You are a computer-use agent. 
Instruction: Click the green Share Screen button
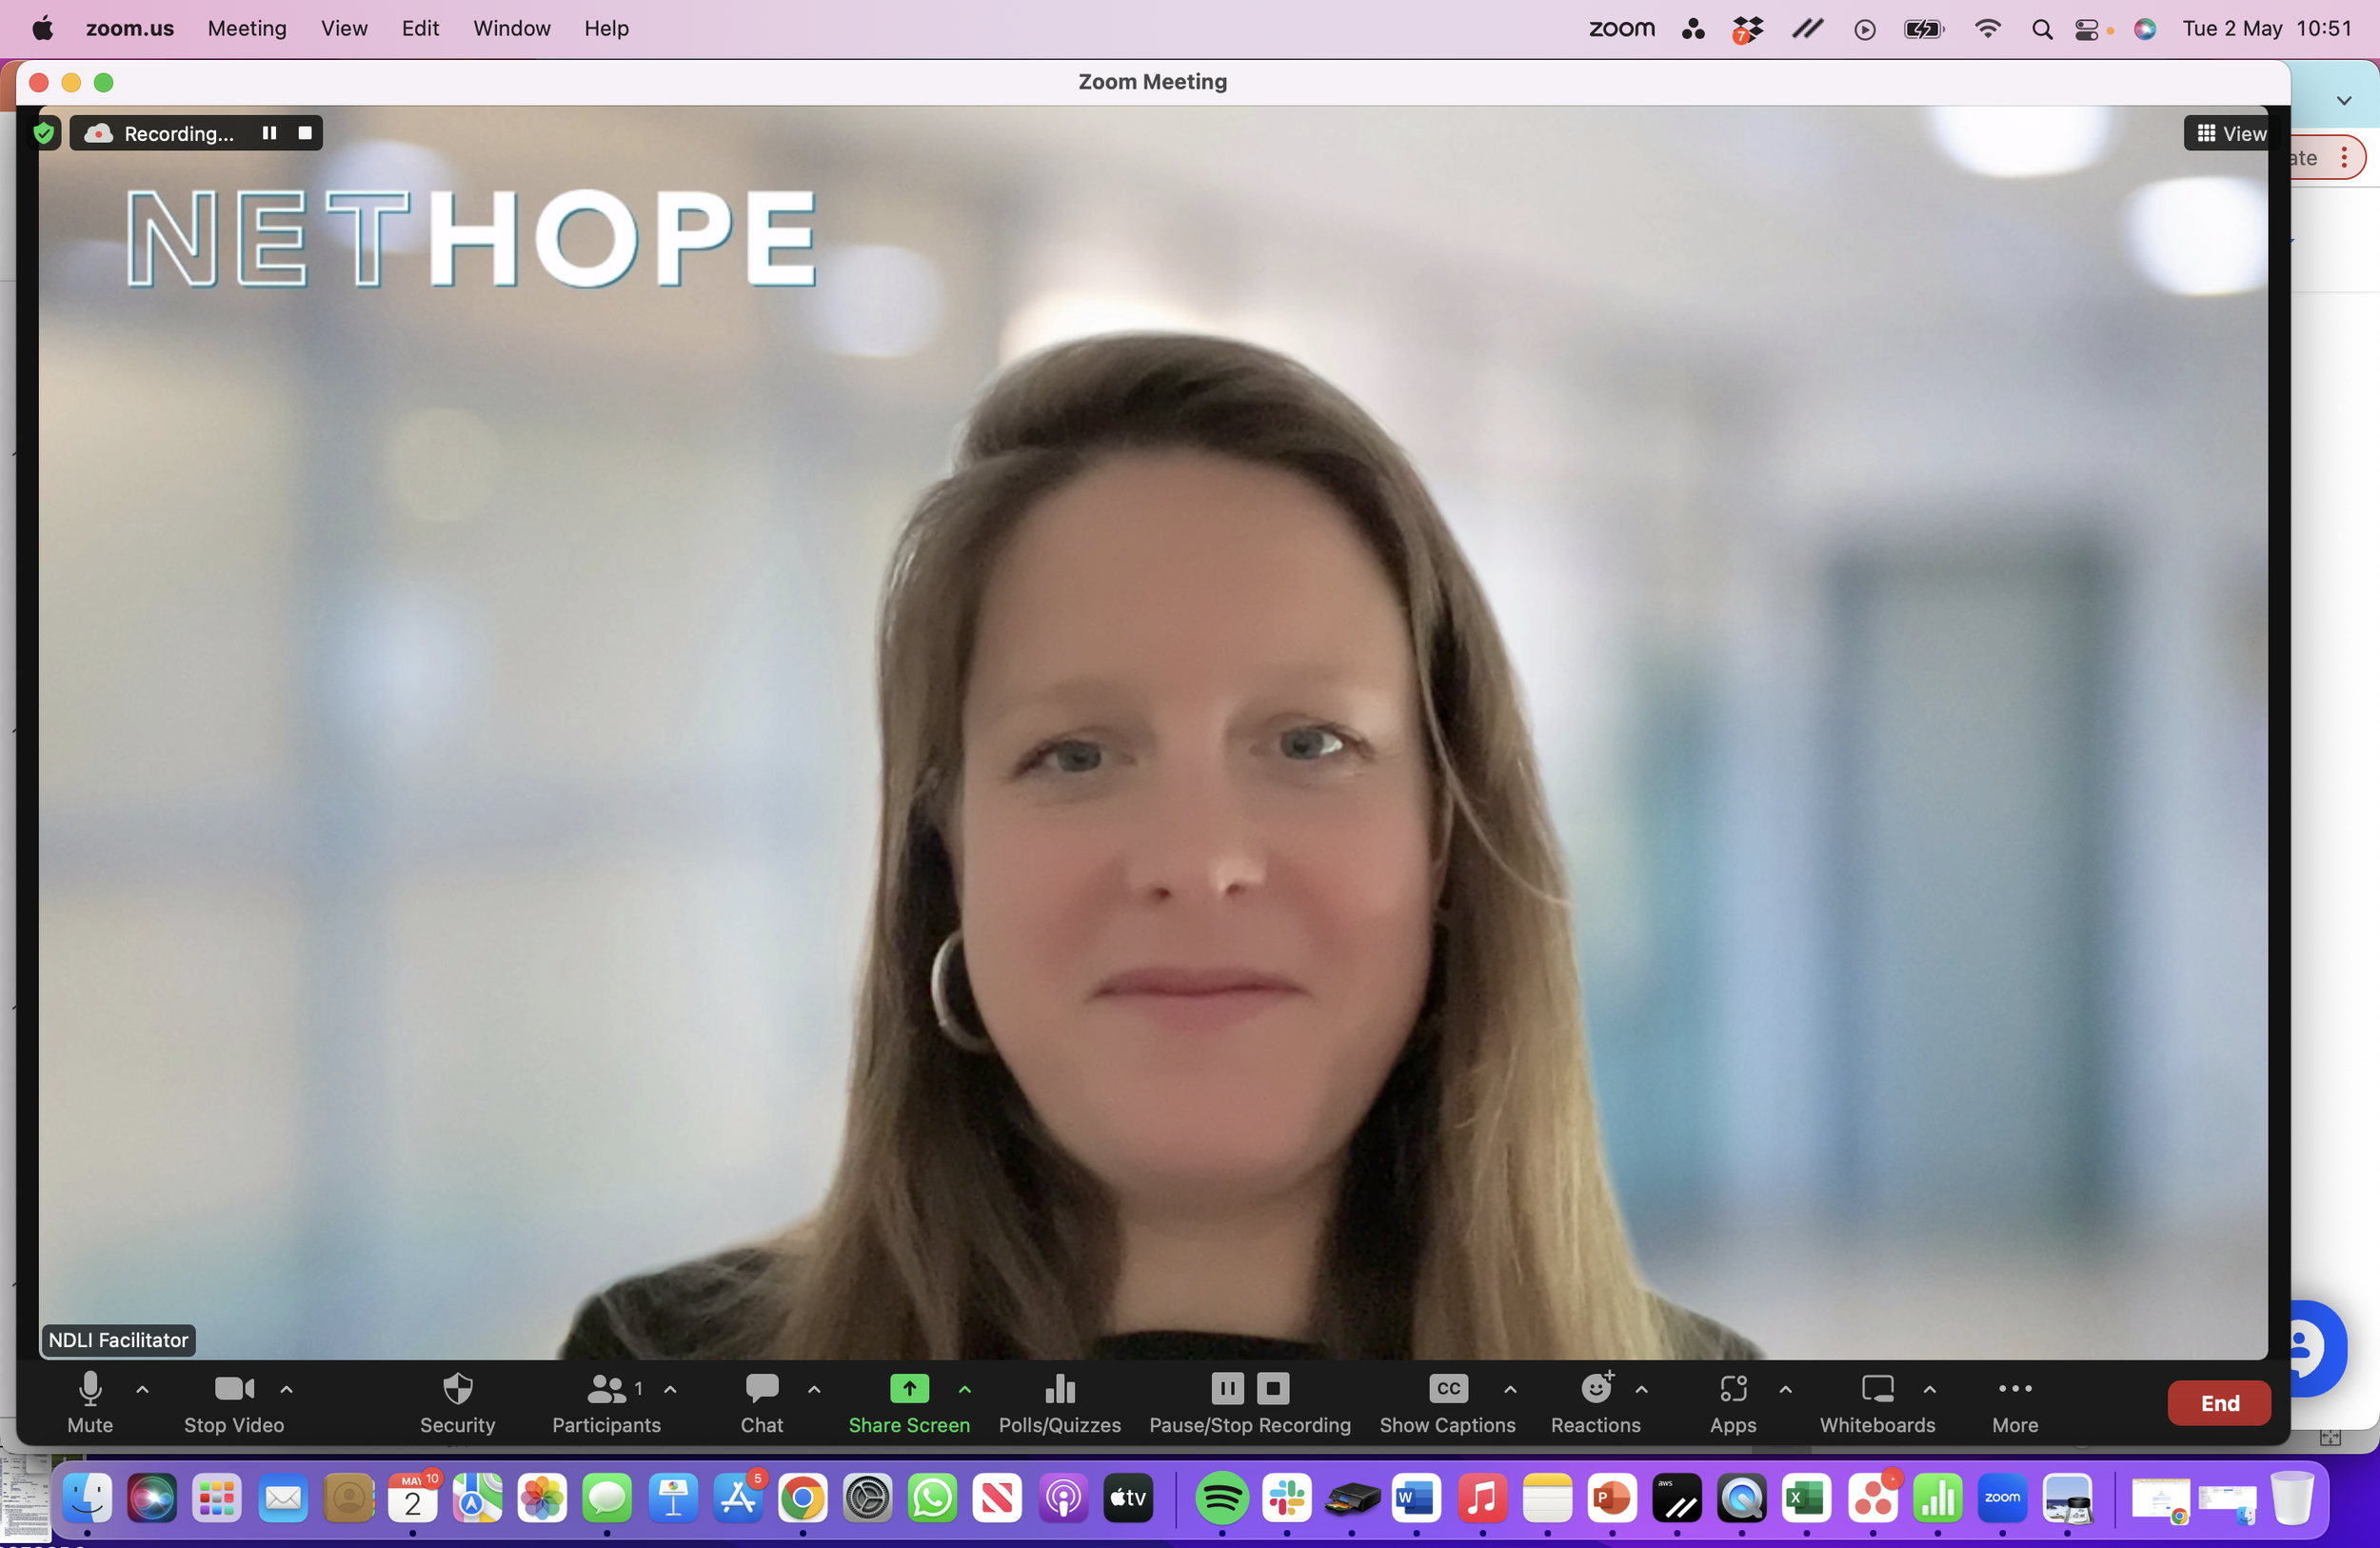click(x=908, y=1389)
